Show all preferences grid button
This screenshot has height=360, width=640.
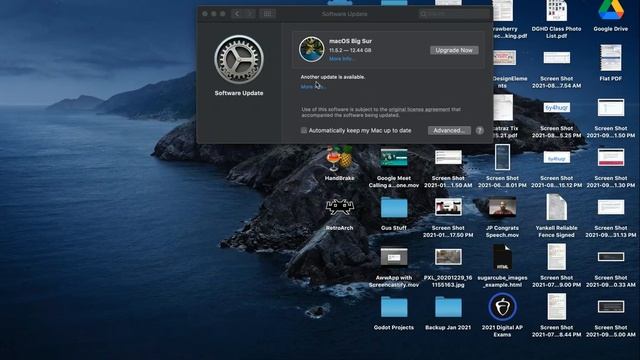coord(267,14)
